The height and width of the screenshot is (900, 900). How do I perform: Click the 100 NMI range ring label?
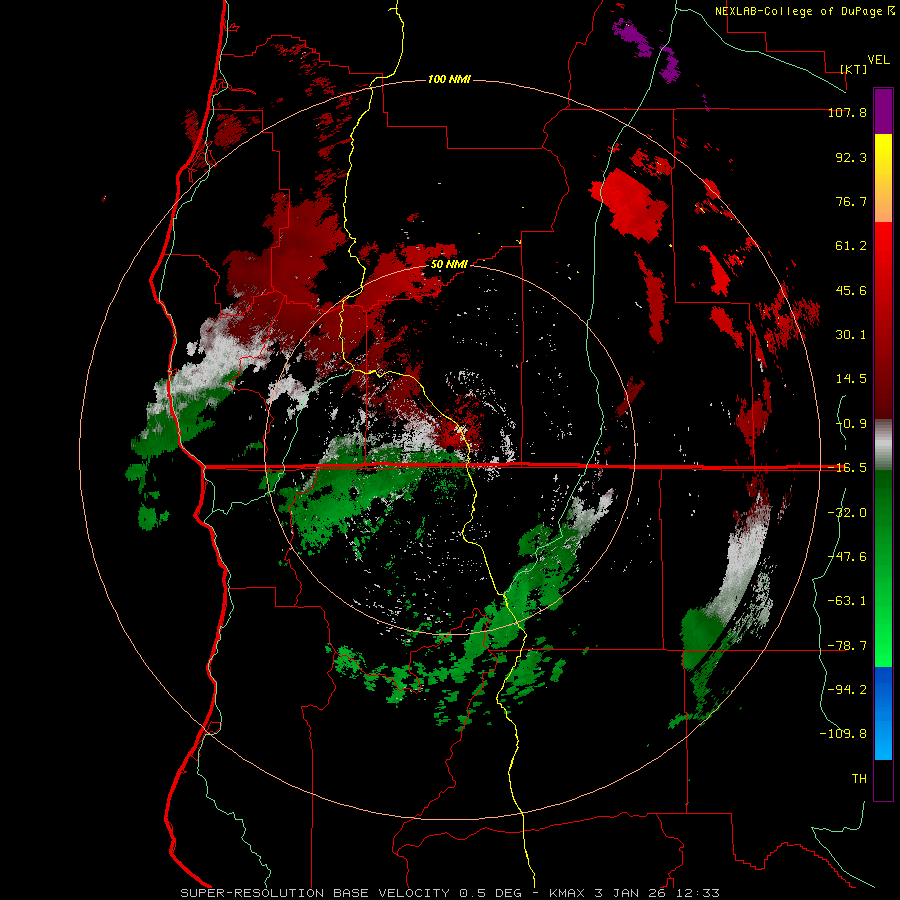[x=449, y=79]
